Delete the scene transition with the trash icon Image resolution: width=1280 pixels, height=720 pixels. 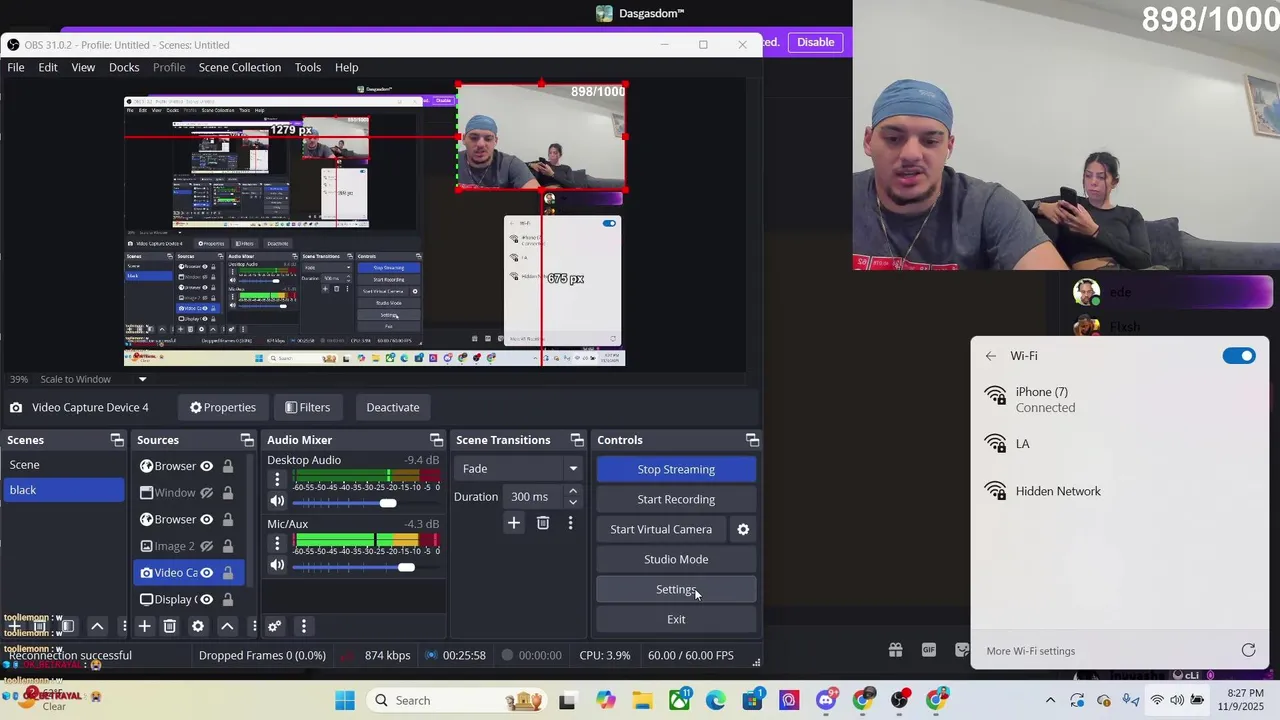click(x=543, y=523)
